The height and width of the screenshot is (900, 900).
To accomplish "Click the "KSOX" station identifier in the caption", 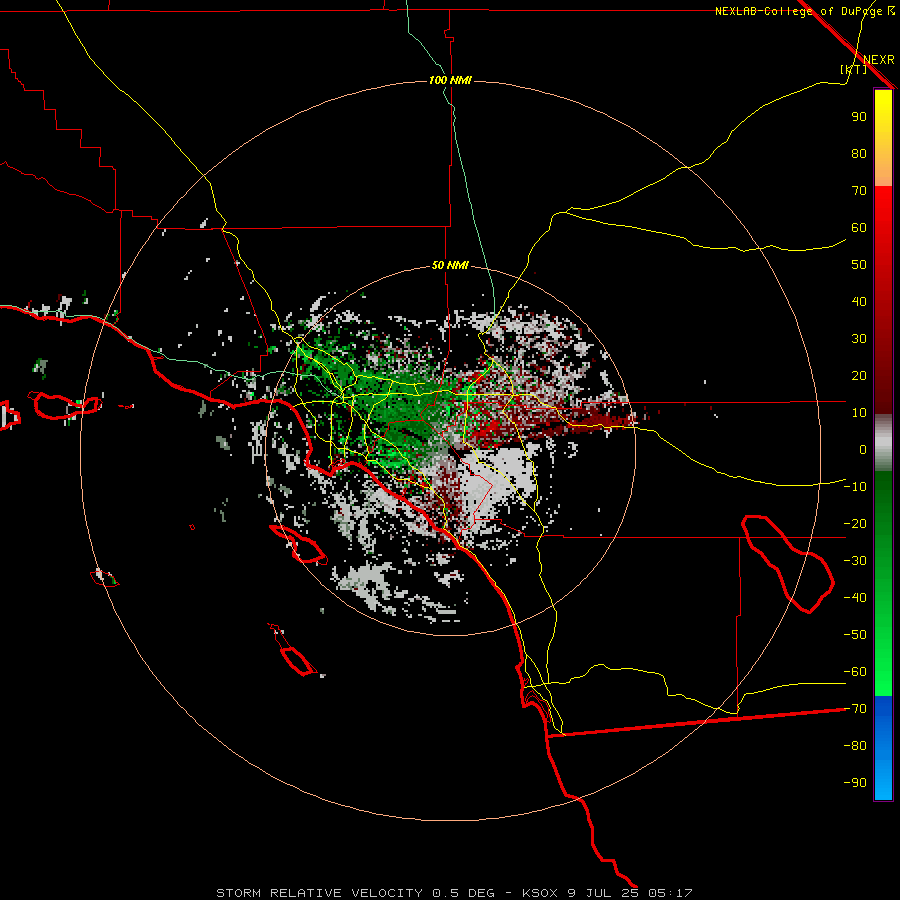I will pos(540,893).
